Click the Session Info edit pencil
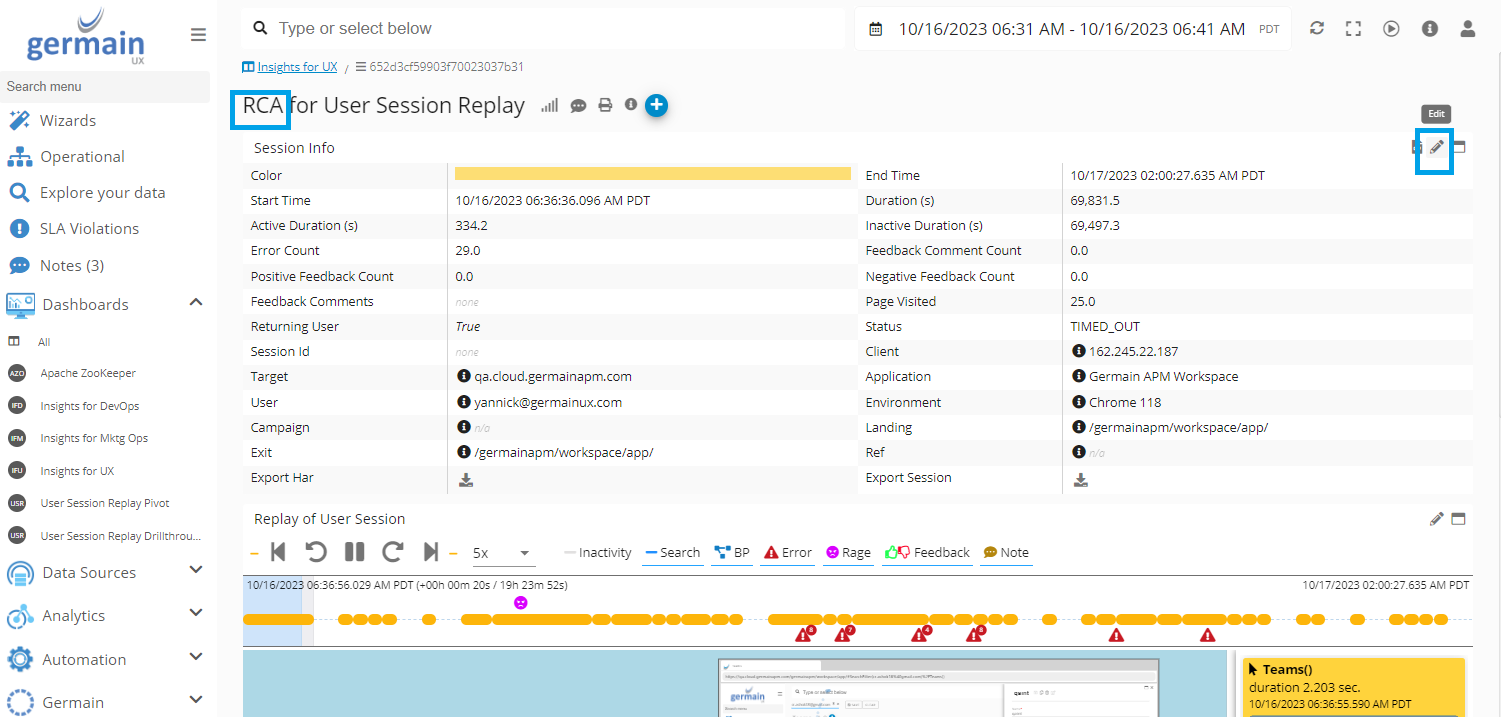Viewport: 1501px width, 717px height. click(x=1436, y=148)
